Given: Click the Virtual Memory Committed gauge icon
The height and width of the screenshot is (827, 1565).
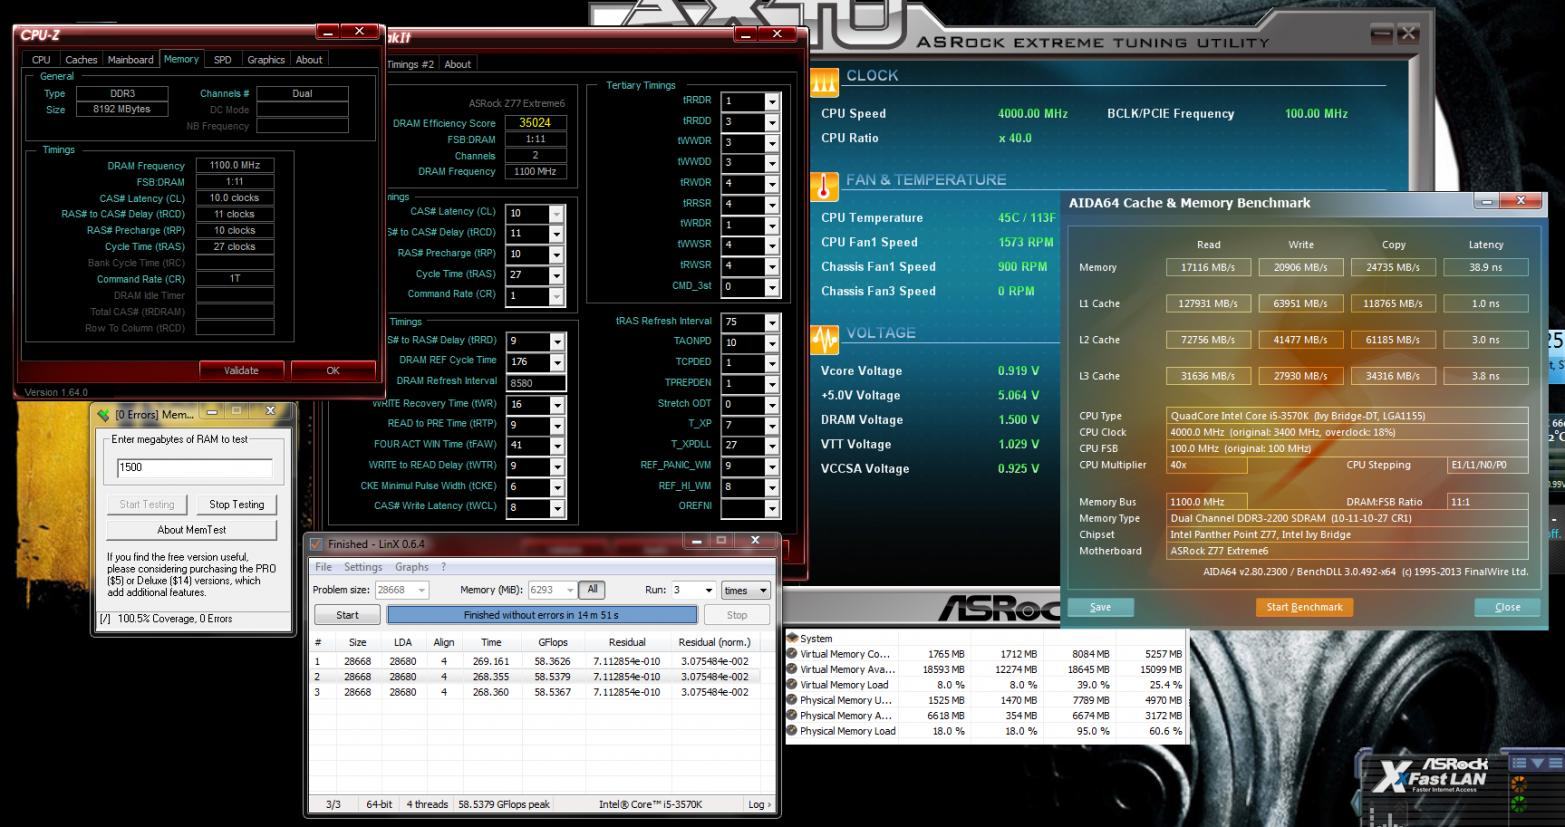Looking at the screenshot, I should tap(793, 654).
